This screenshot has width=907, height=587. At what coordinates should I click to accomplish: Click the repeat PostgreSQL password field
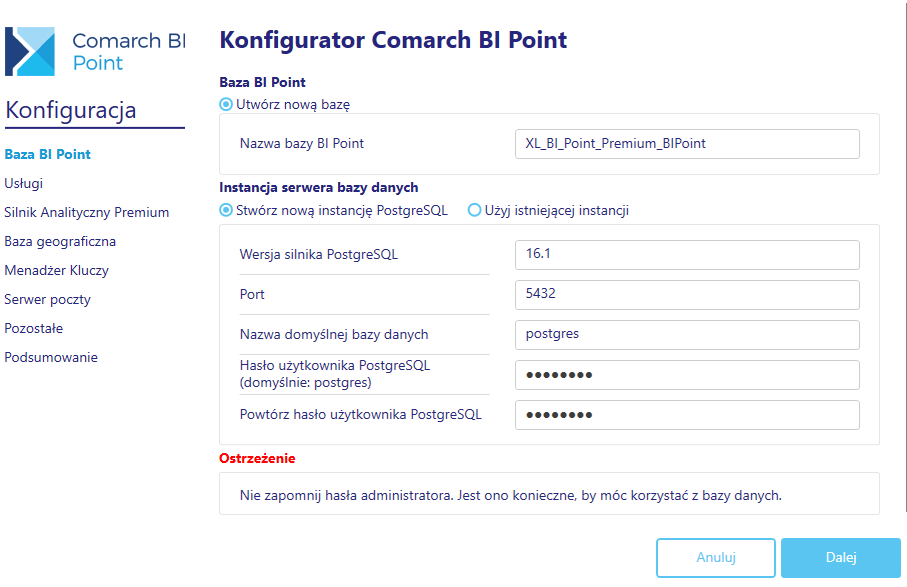pos(687,415)
